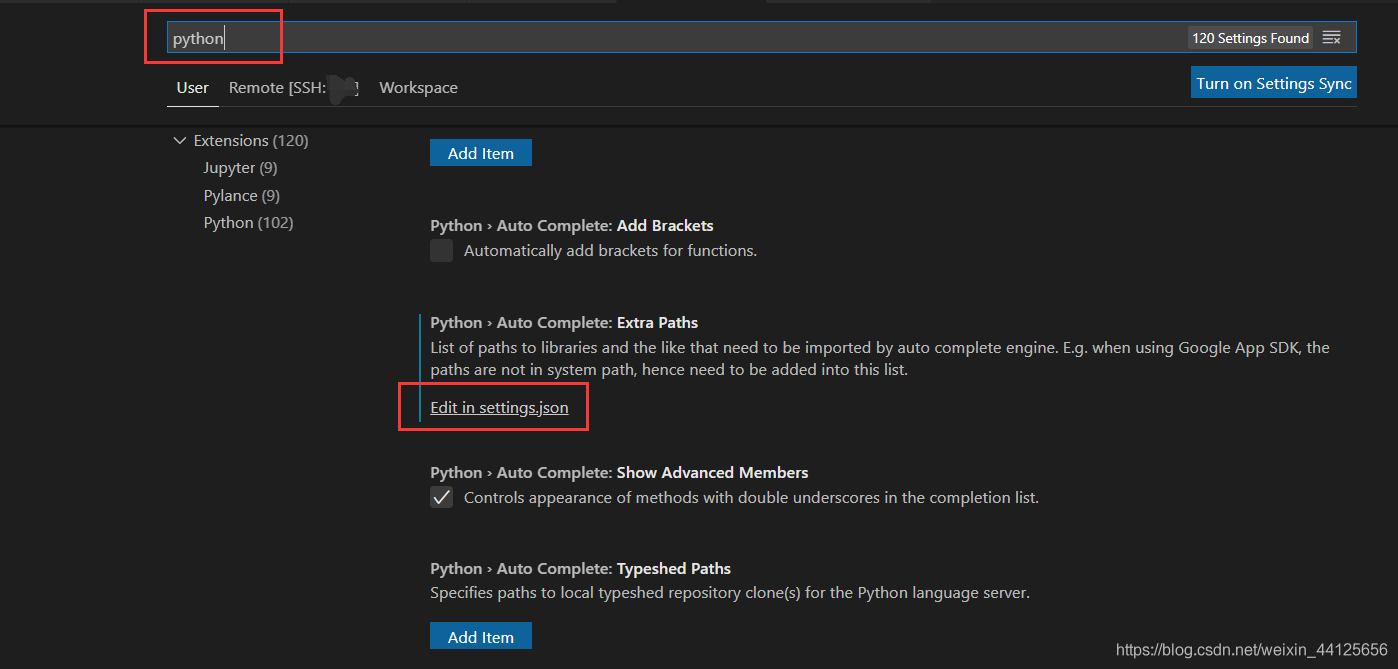Switch to the User settings tab
This screenshot has height=669, width=1398.
click(192, 88)
